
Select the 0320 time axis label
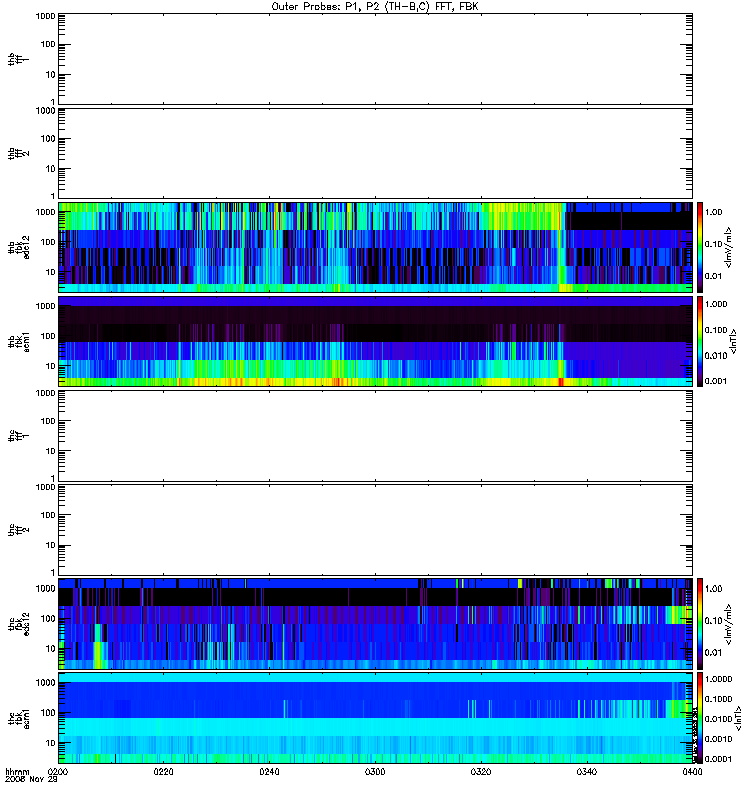coord(481,771)
